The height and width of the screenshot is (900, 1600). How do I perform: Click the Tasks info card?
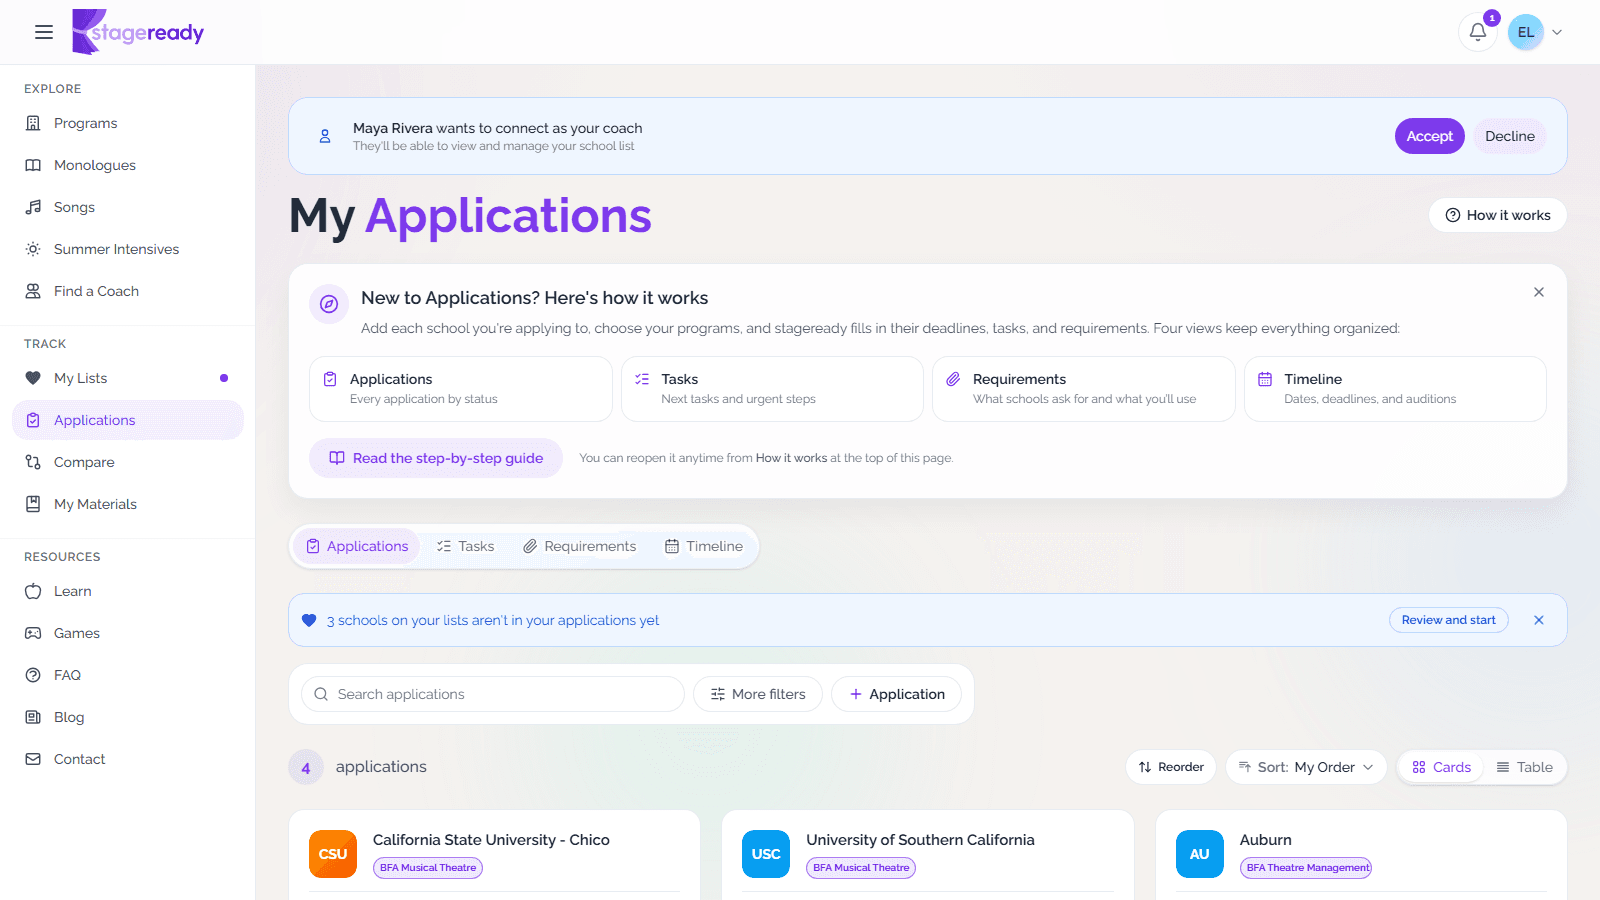[x=772, y=389]
